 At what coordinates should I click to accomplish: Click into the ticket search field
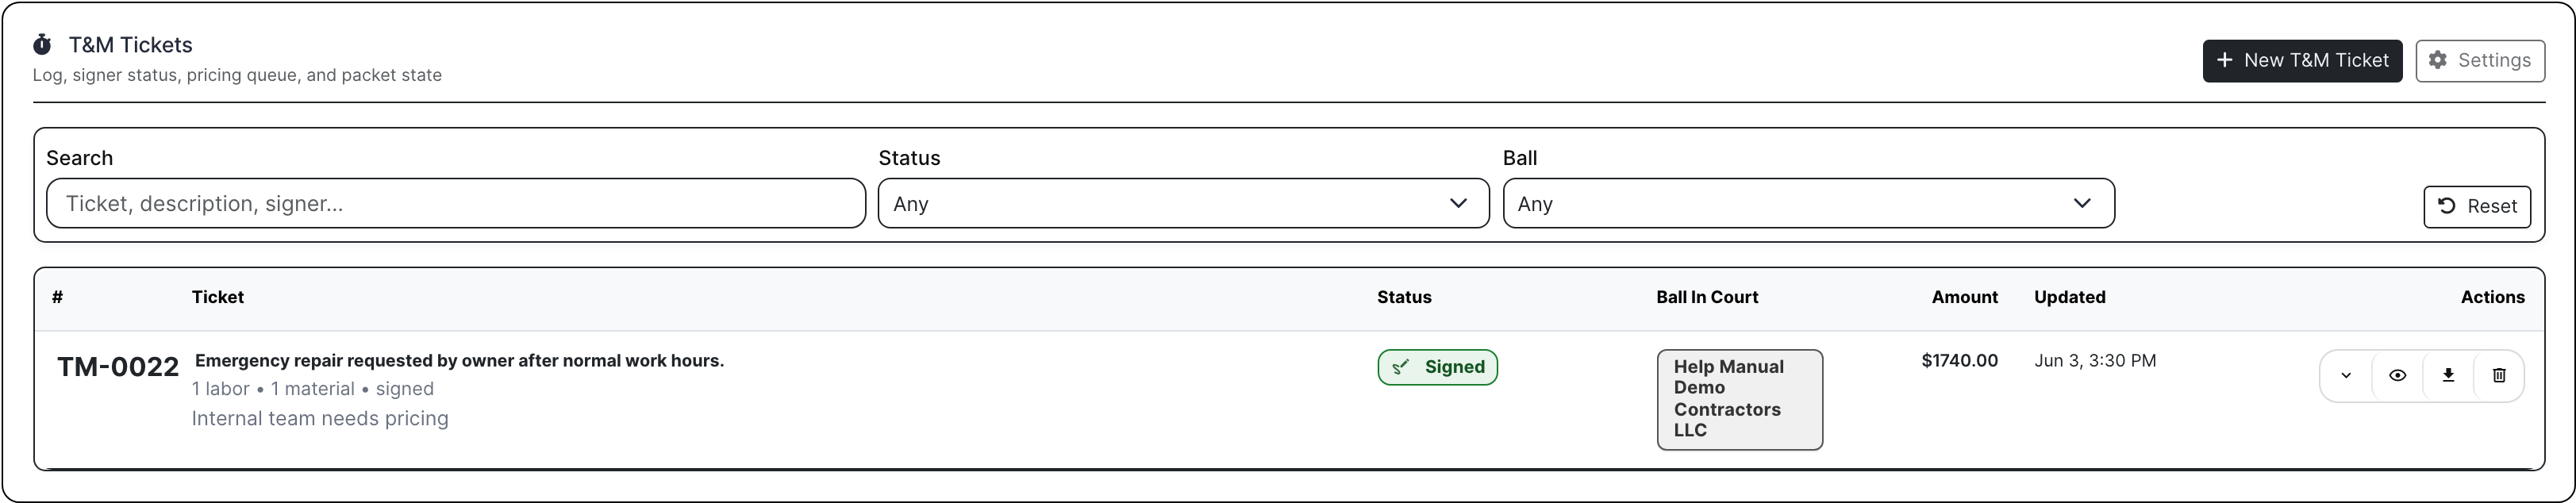(456, 203)
